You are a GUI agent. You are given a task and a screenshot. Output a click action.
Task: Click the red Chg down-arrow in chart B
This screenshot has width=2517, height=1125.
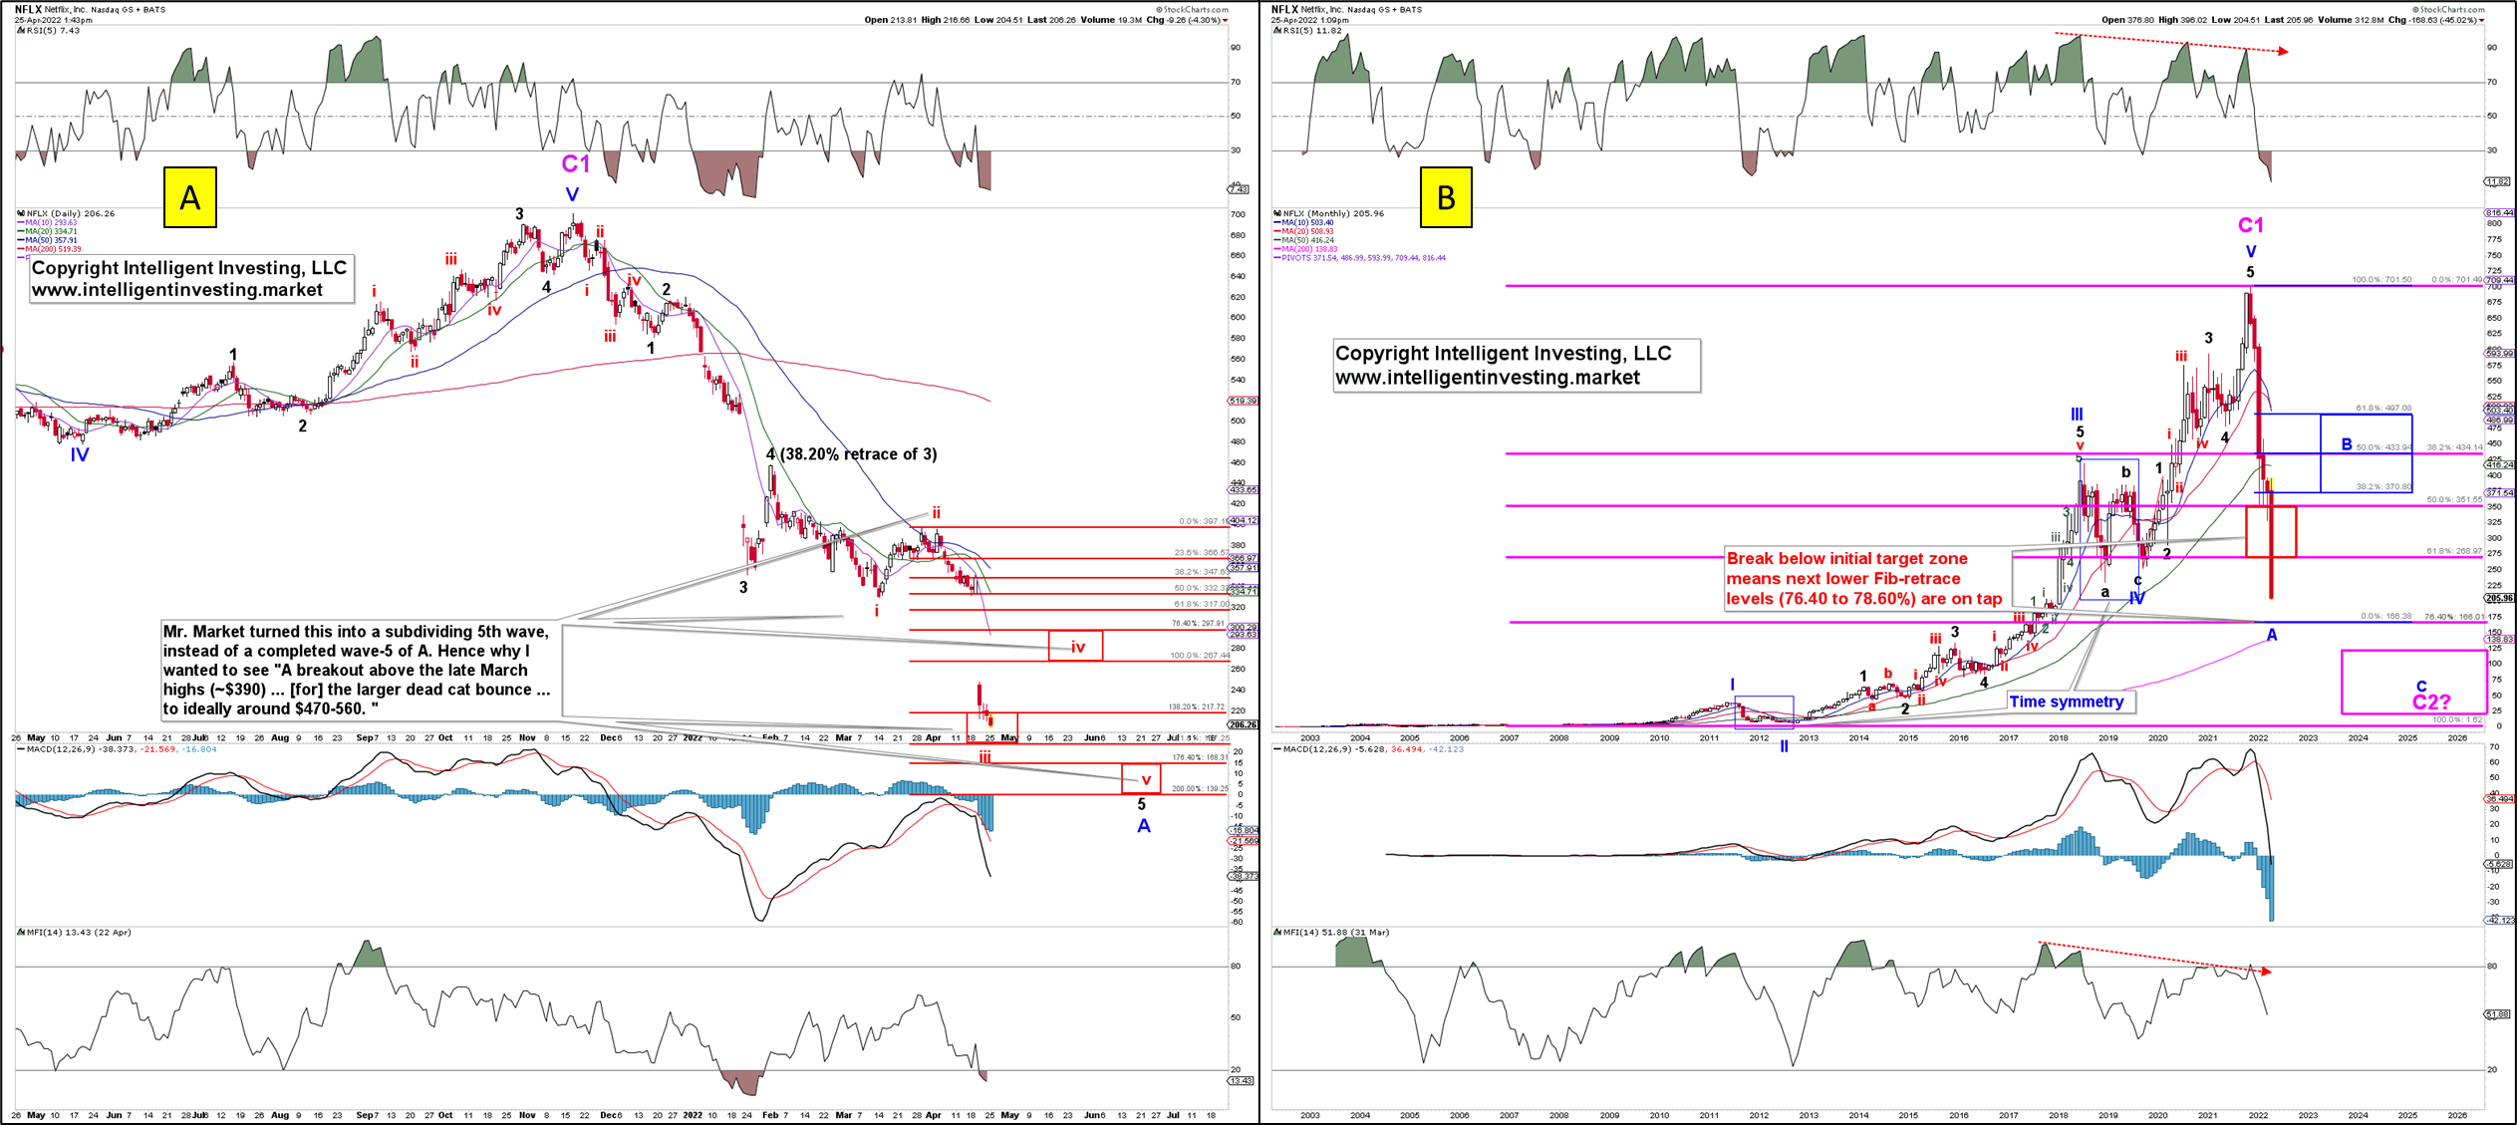[x=2482, y=20]
